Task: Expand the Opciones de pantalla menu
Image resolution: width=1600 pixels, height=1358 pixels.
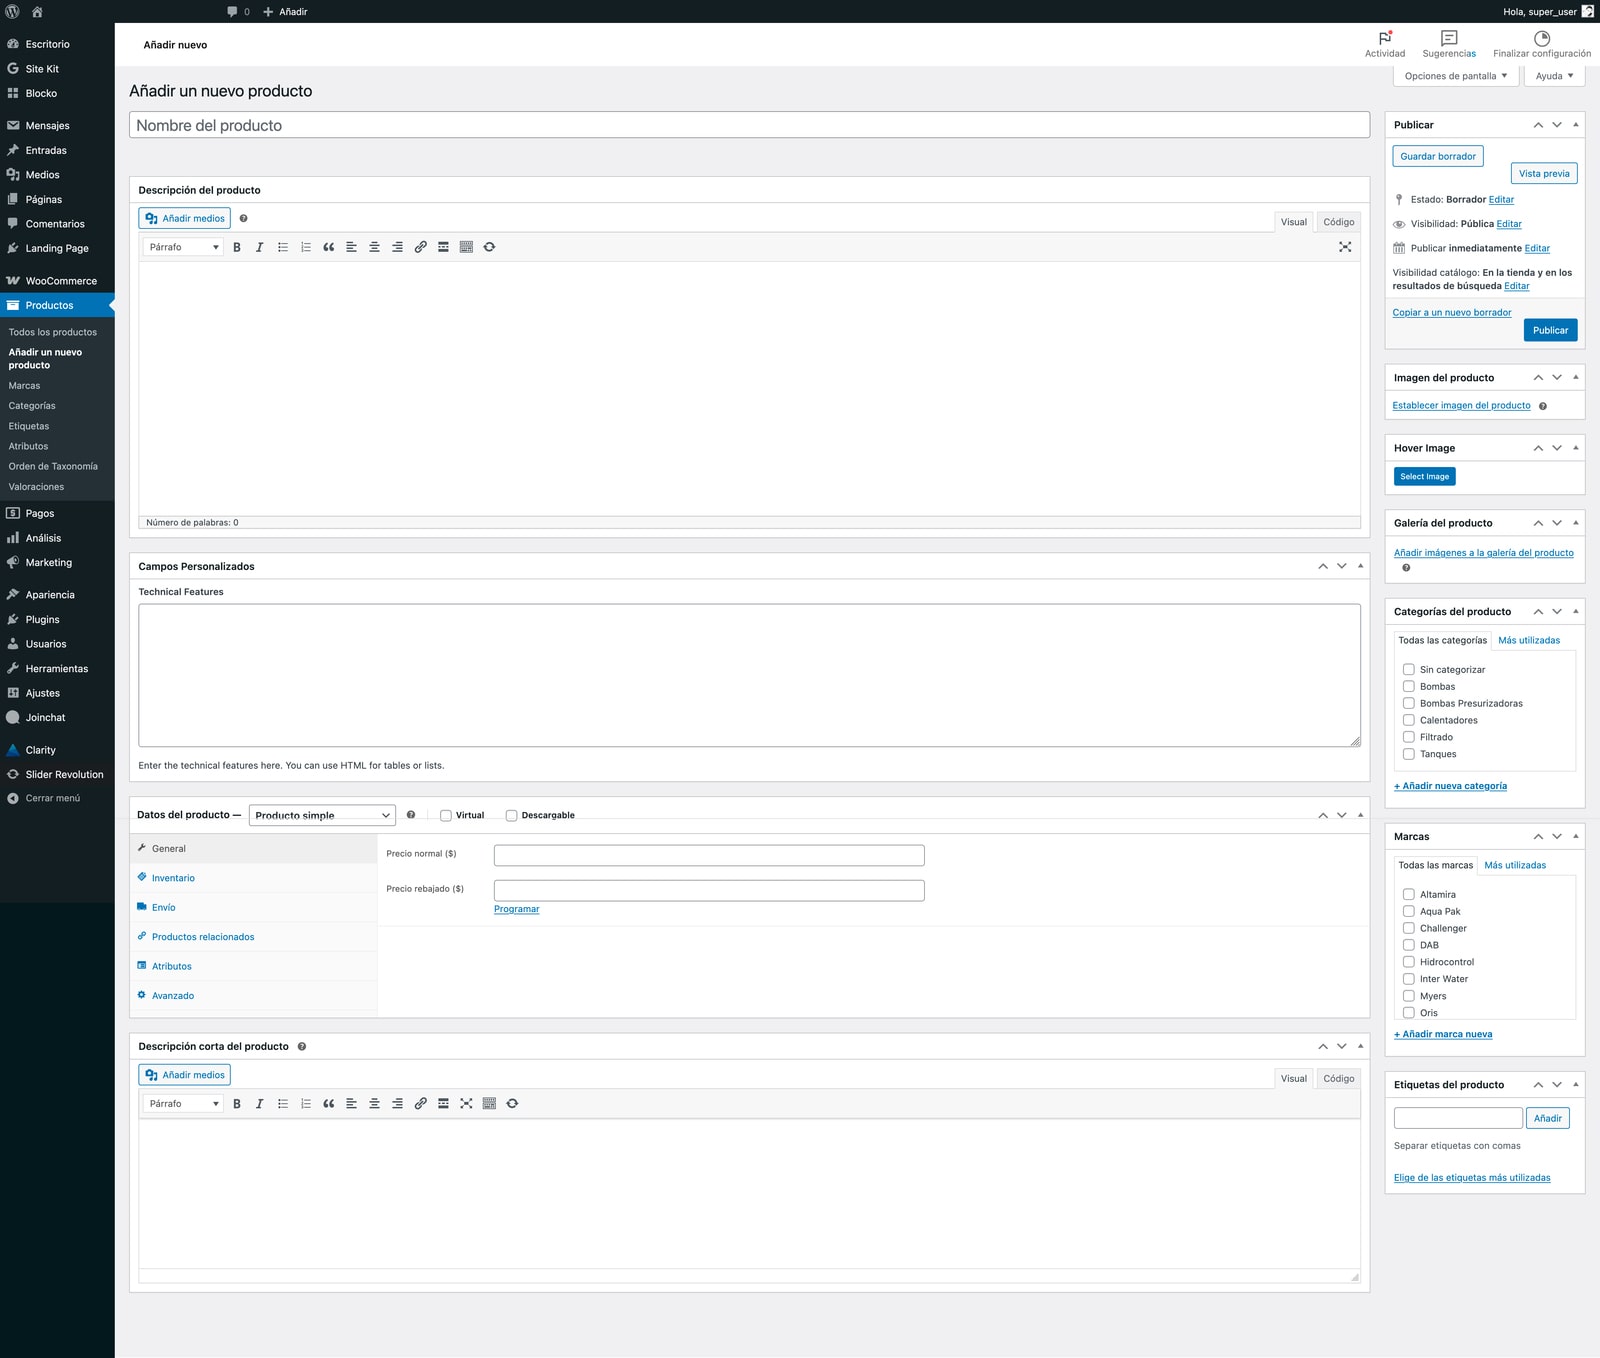Action: (x=1455, y=76)
